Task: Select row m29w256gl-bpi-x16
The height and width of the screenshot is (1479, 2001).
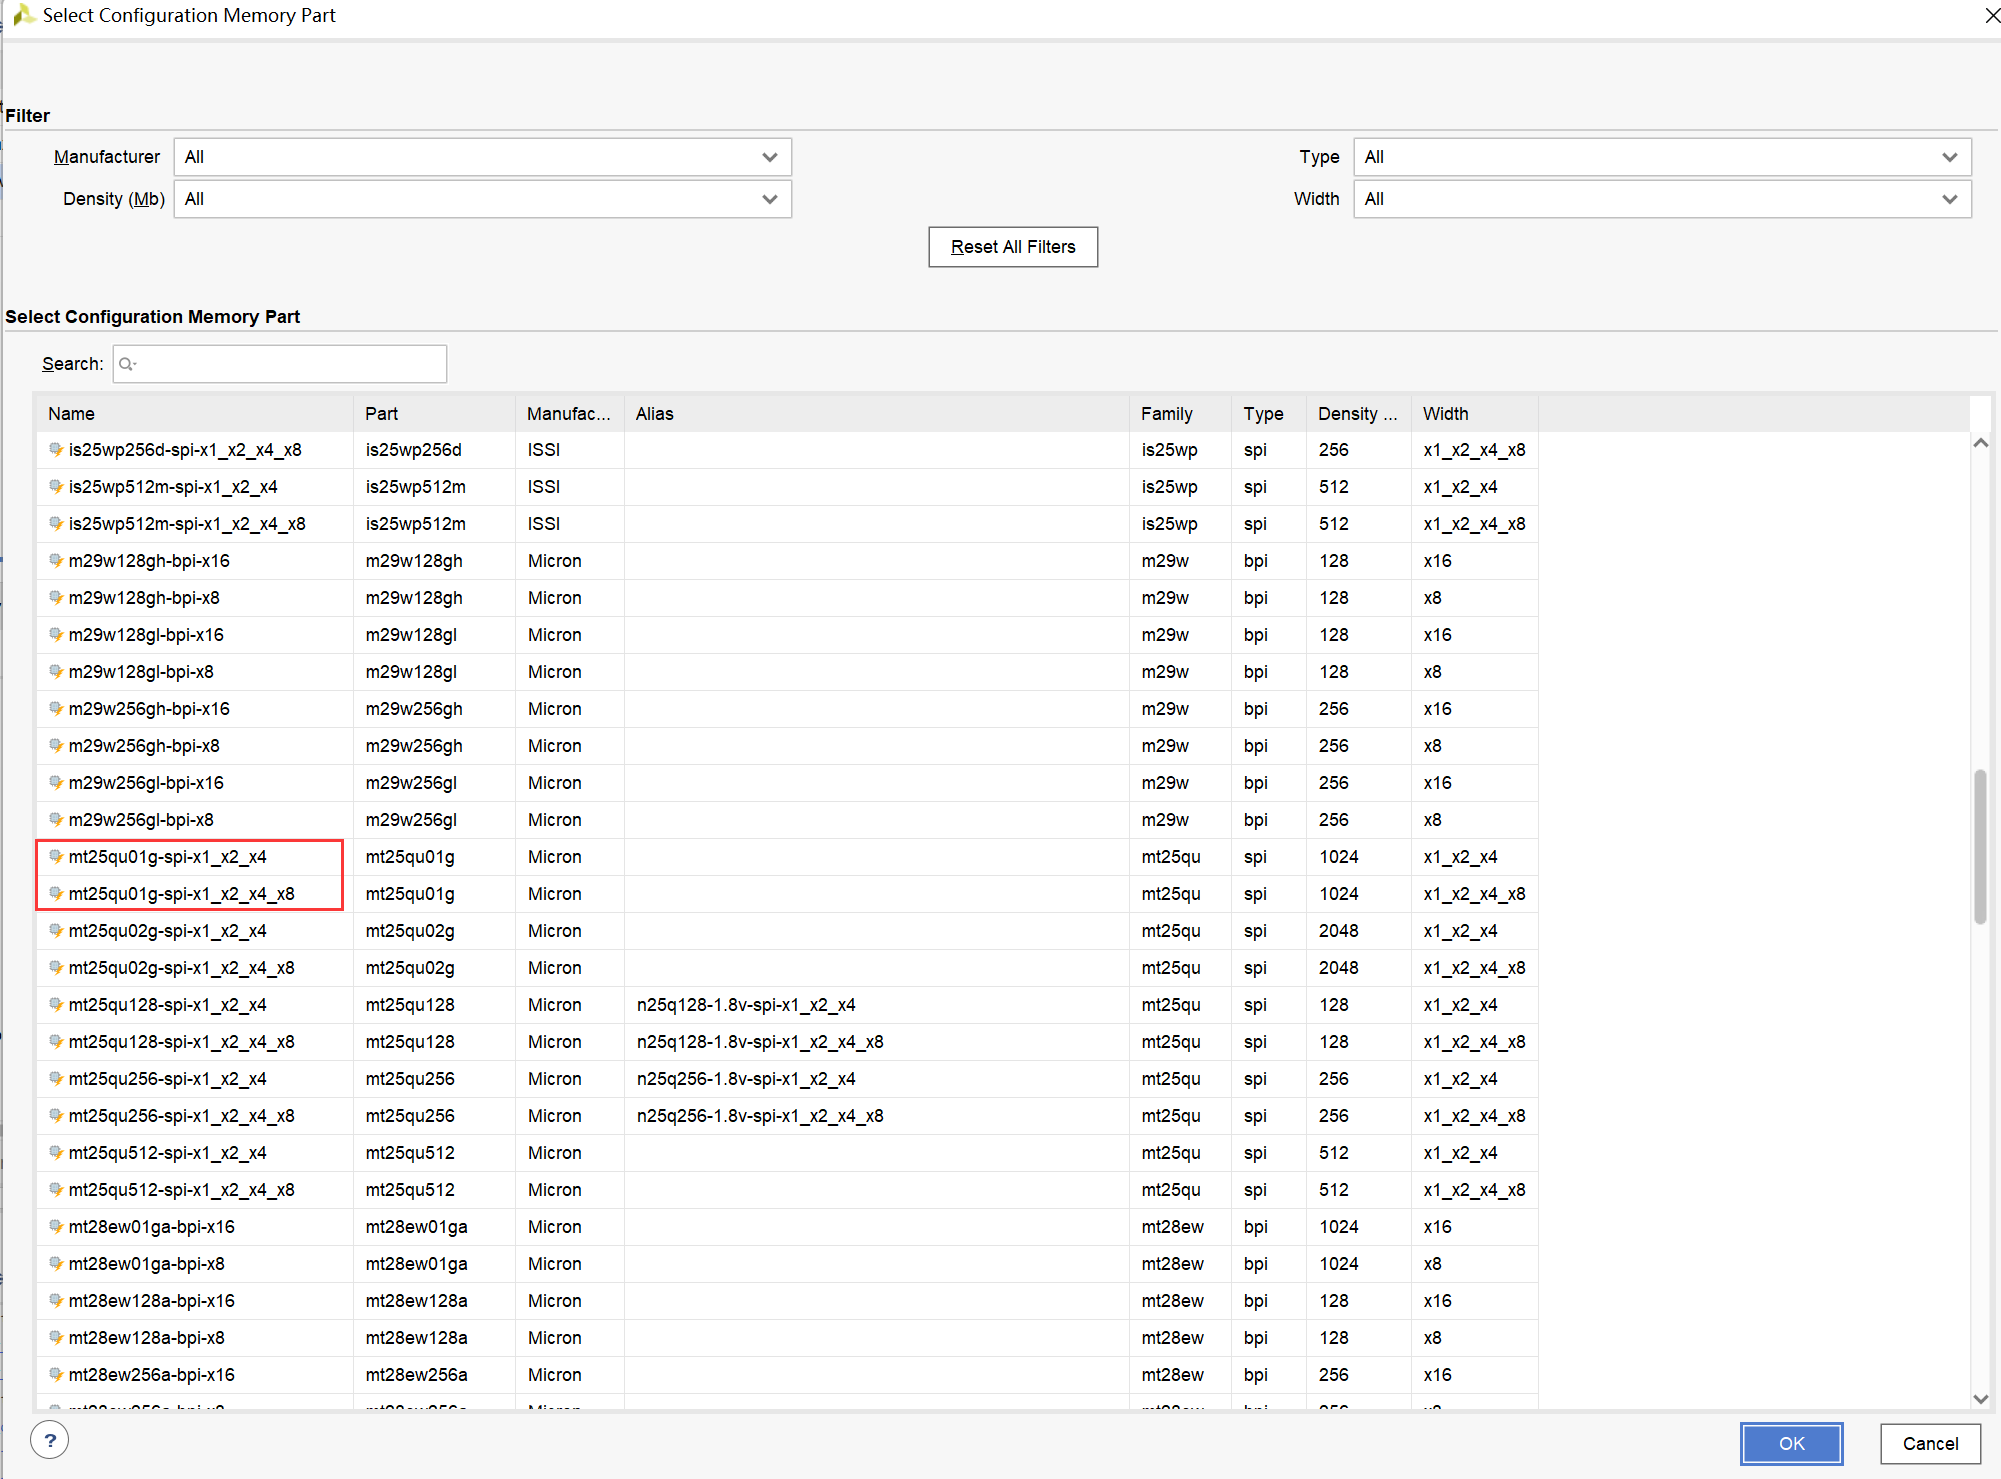Action: 787,782
